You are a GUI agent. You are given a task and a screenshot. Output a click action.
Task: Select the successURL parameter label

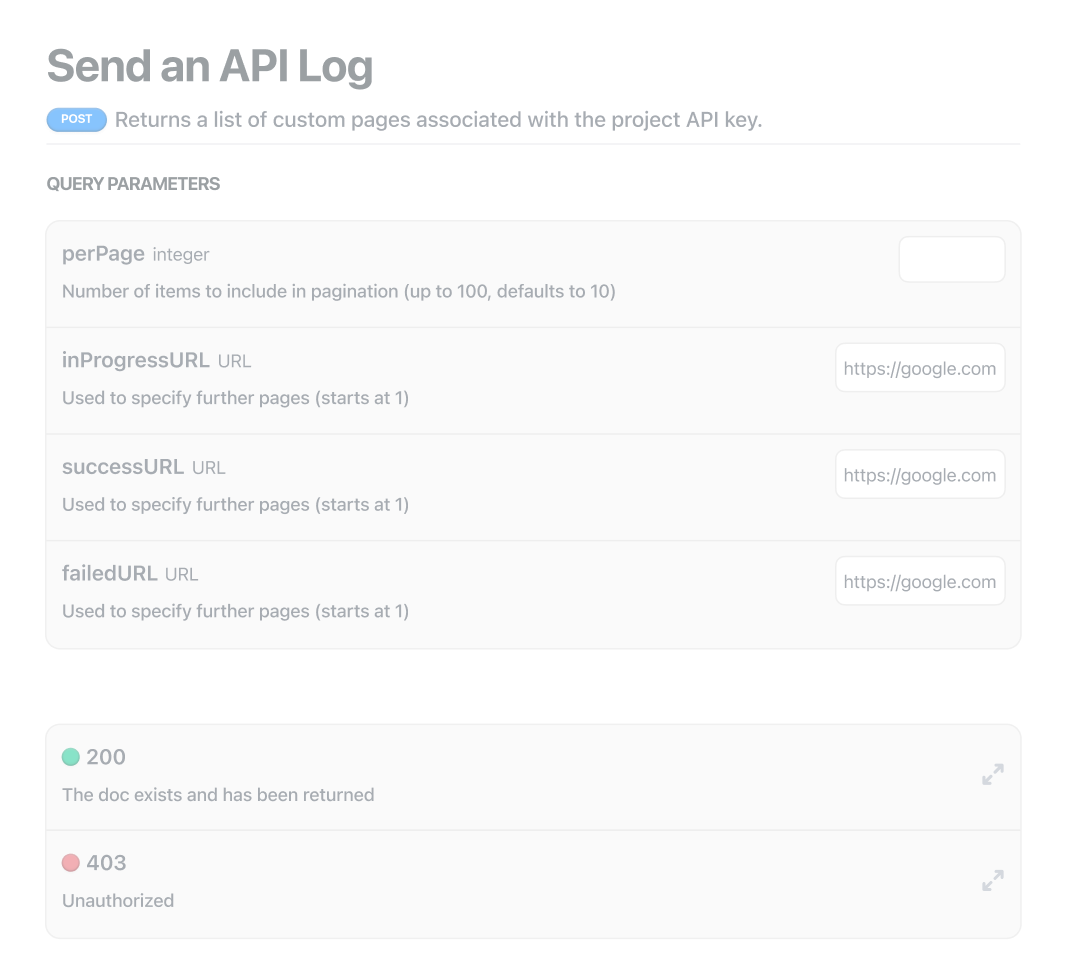click(x=122, y=467)
